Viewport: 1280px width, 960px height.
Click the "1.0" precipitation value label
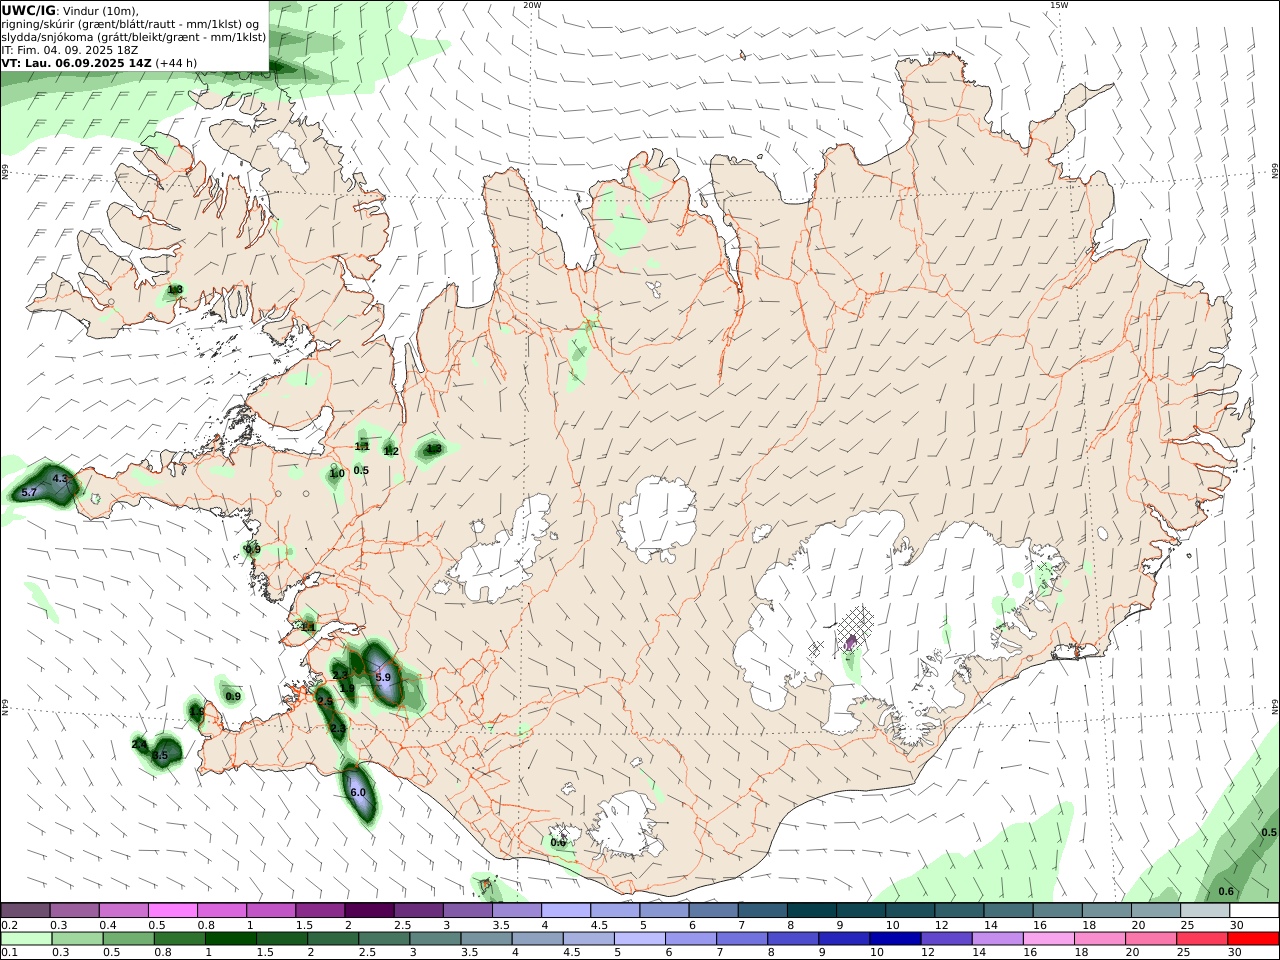[337, 474]
